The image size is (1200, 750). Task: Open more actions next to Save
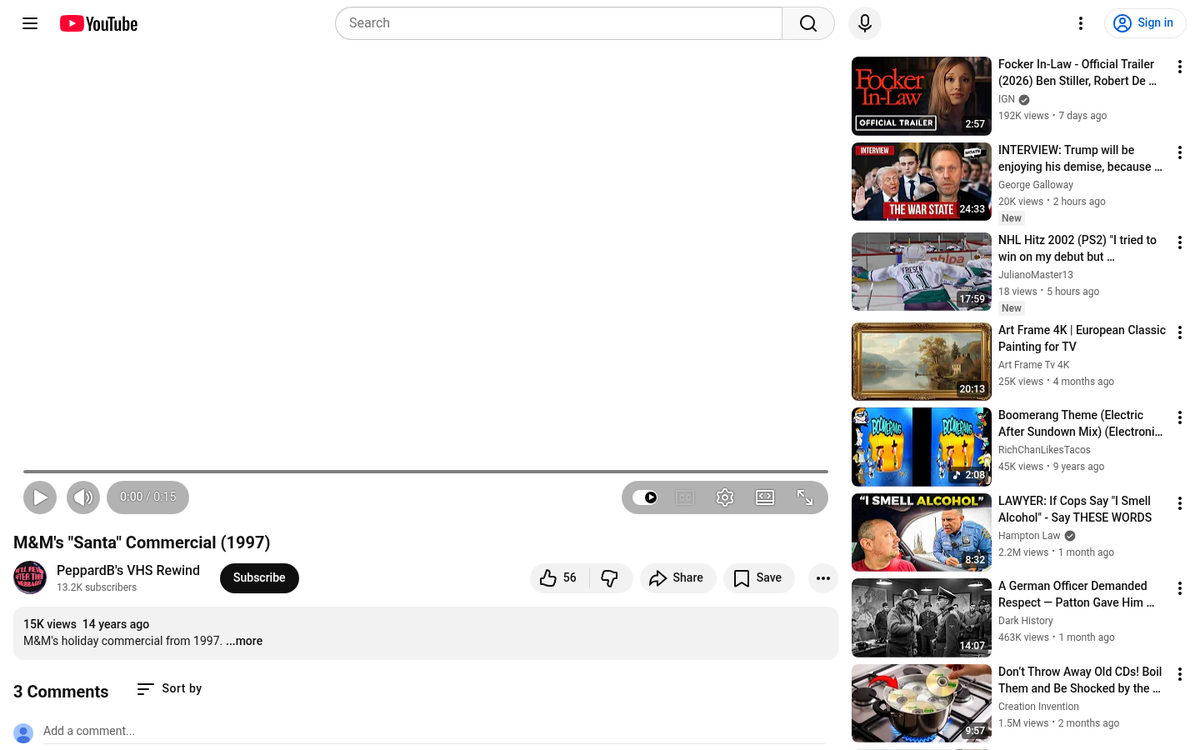[823, 578]
